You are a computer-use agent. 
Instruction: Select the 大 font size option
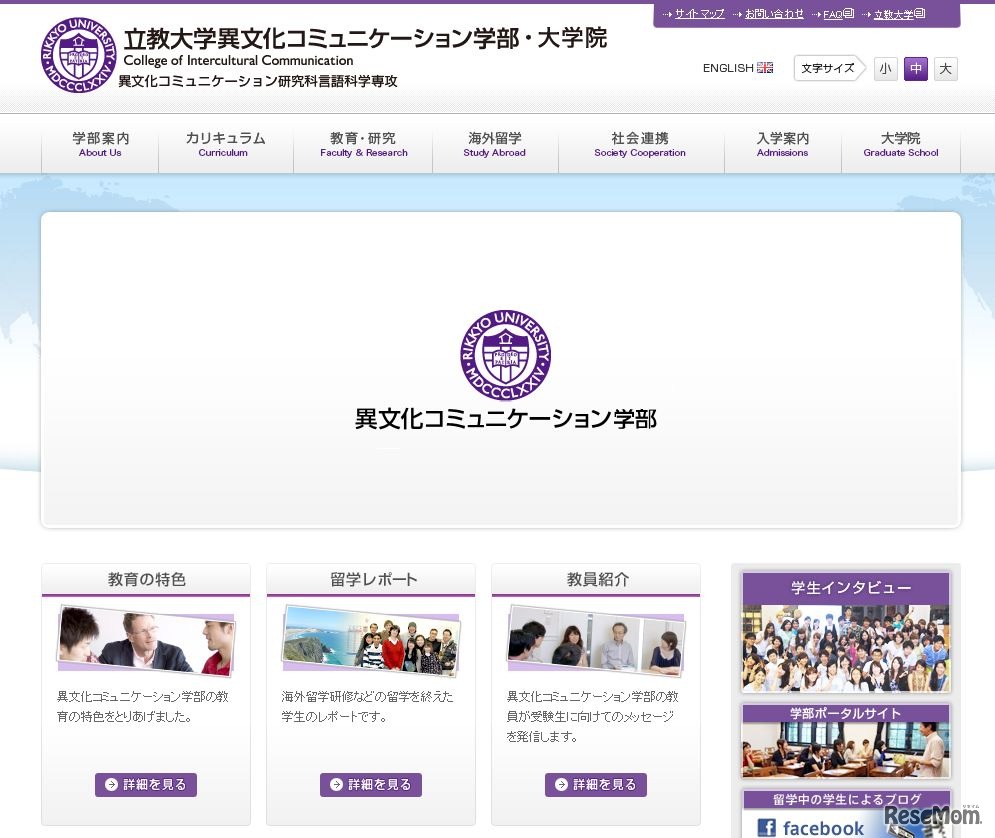click(945, 68)
